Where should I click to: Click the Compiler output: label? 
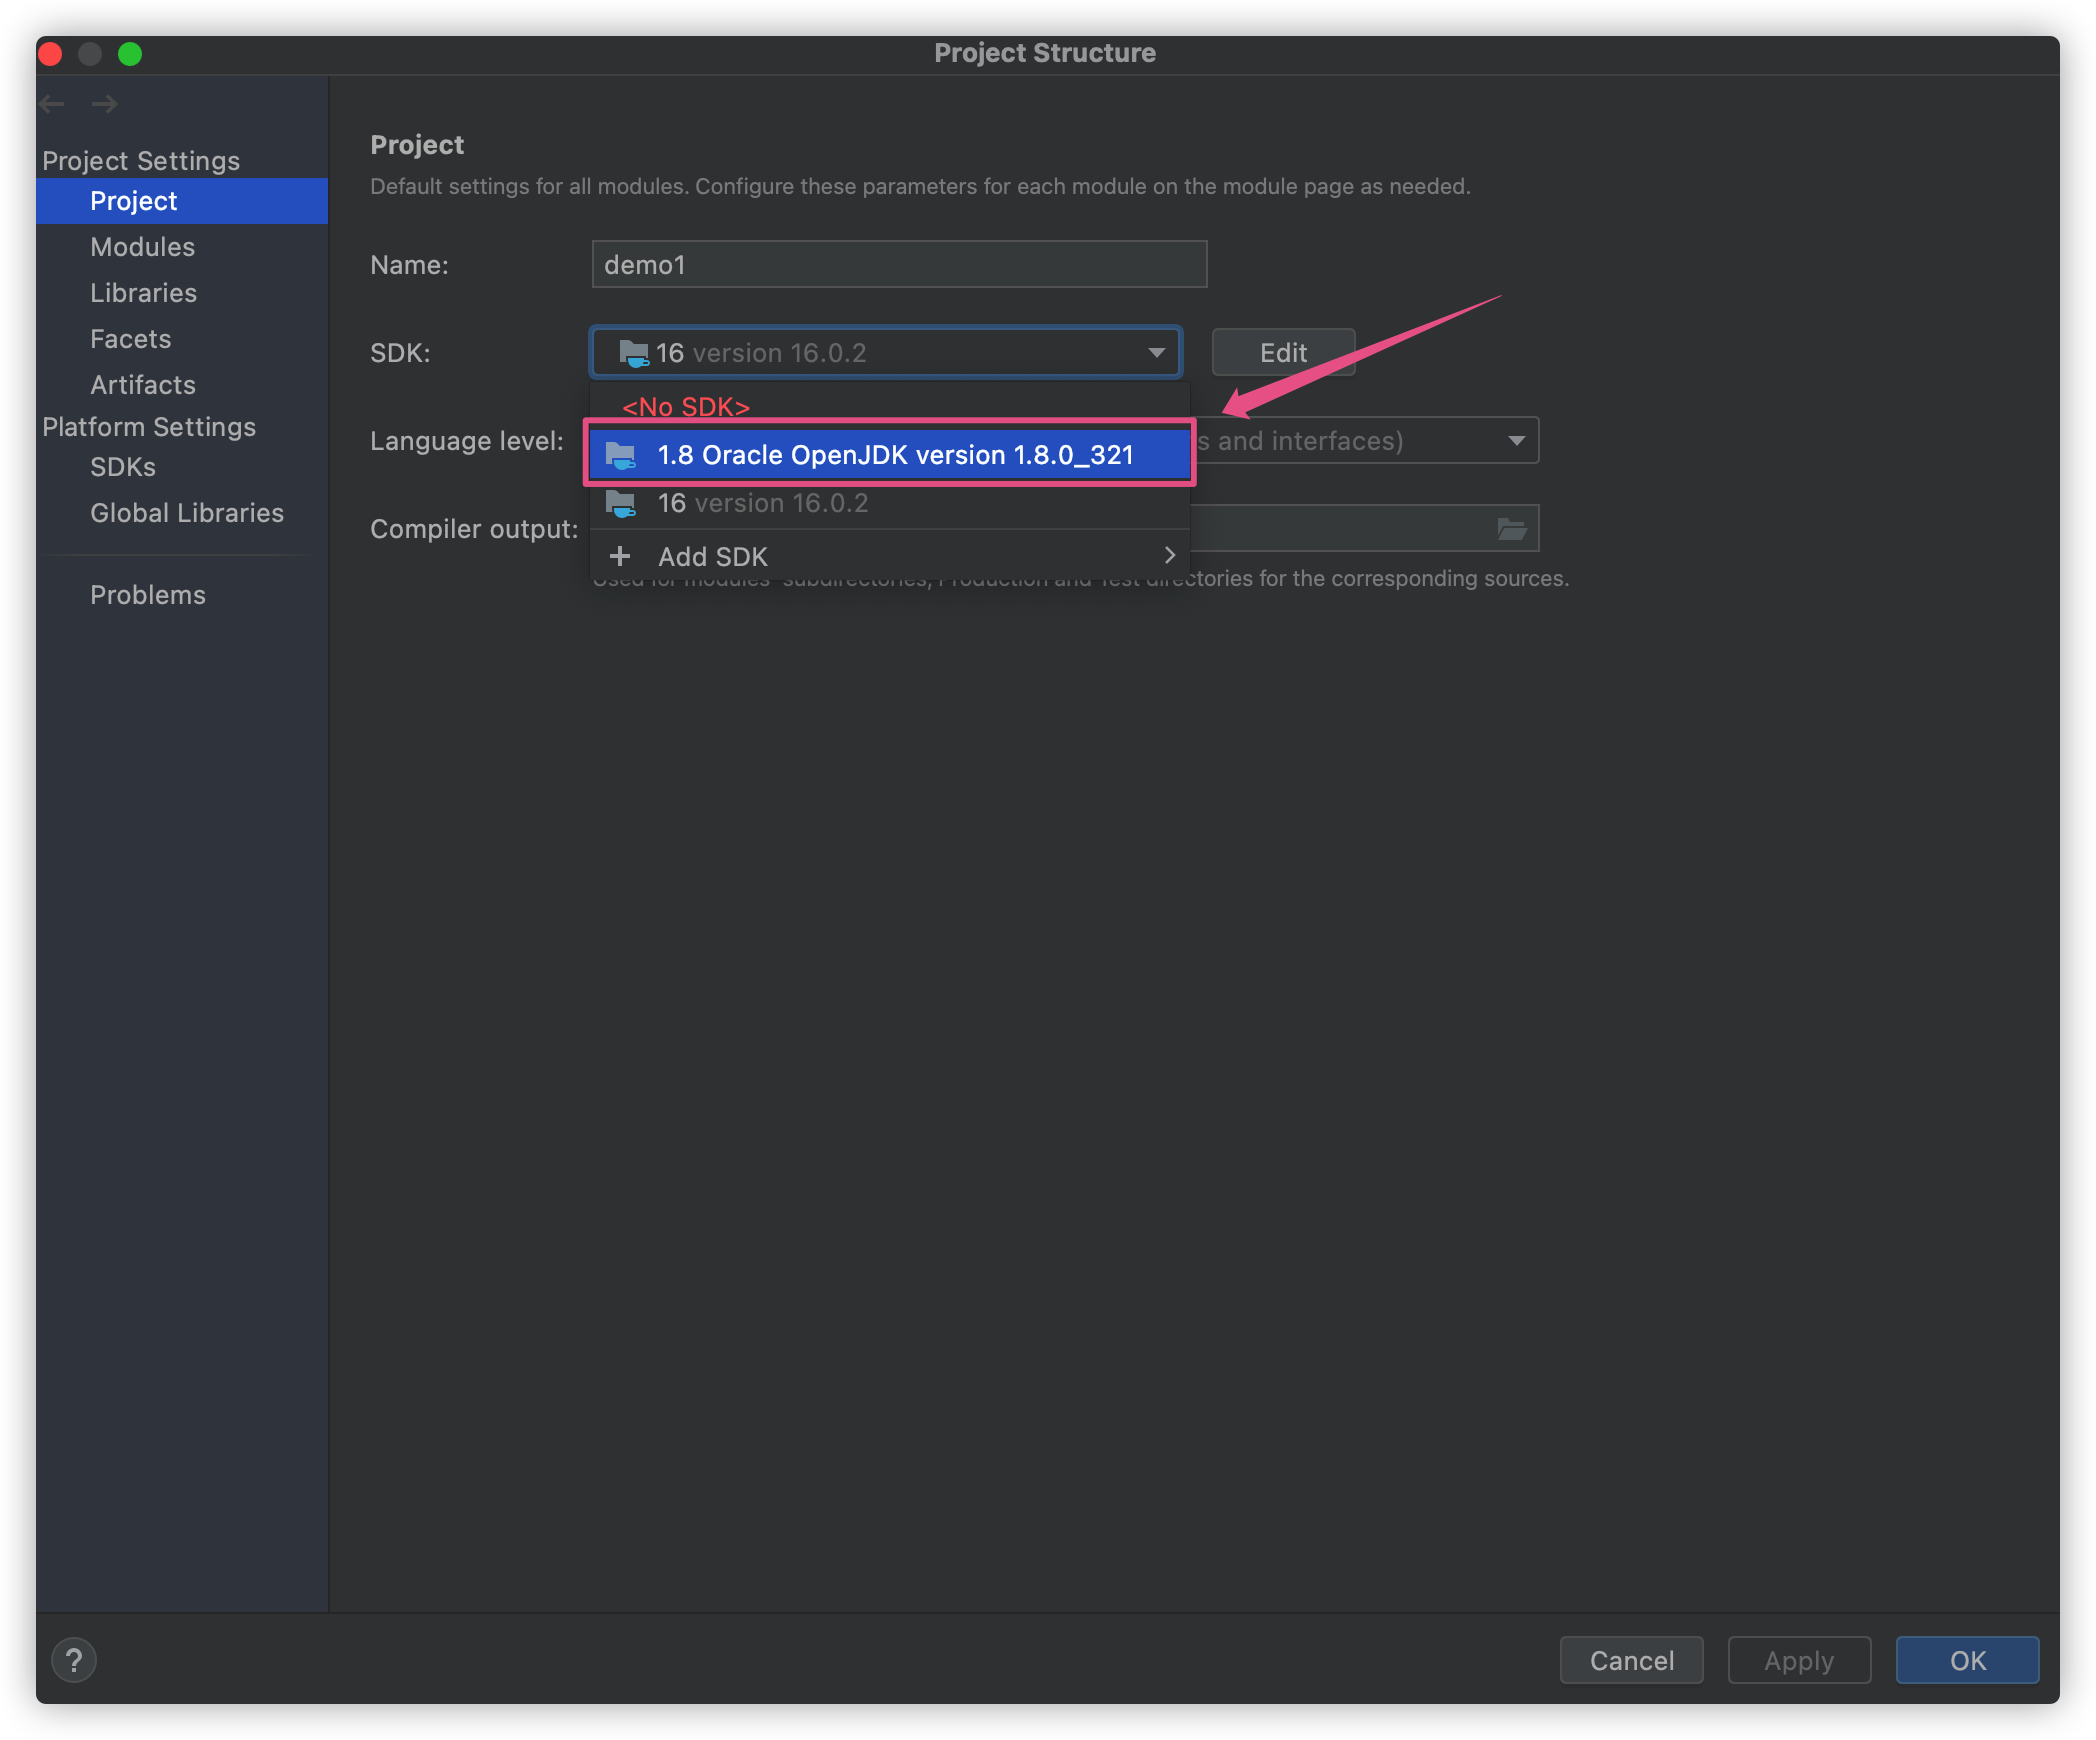tap(474, 529)
